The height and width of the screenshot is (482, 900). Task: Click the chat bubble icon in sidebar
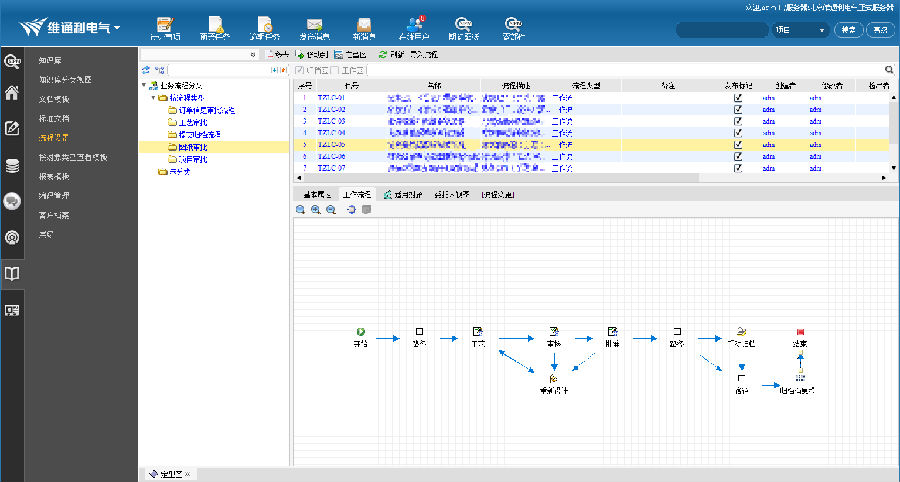pyautogui.click(x=13, y=201)
